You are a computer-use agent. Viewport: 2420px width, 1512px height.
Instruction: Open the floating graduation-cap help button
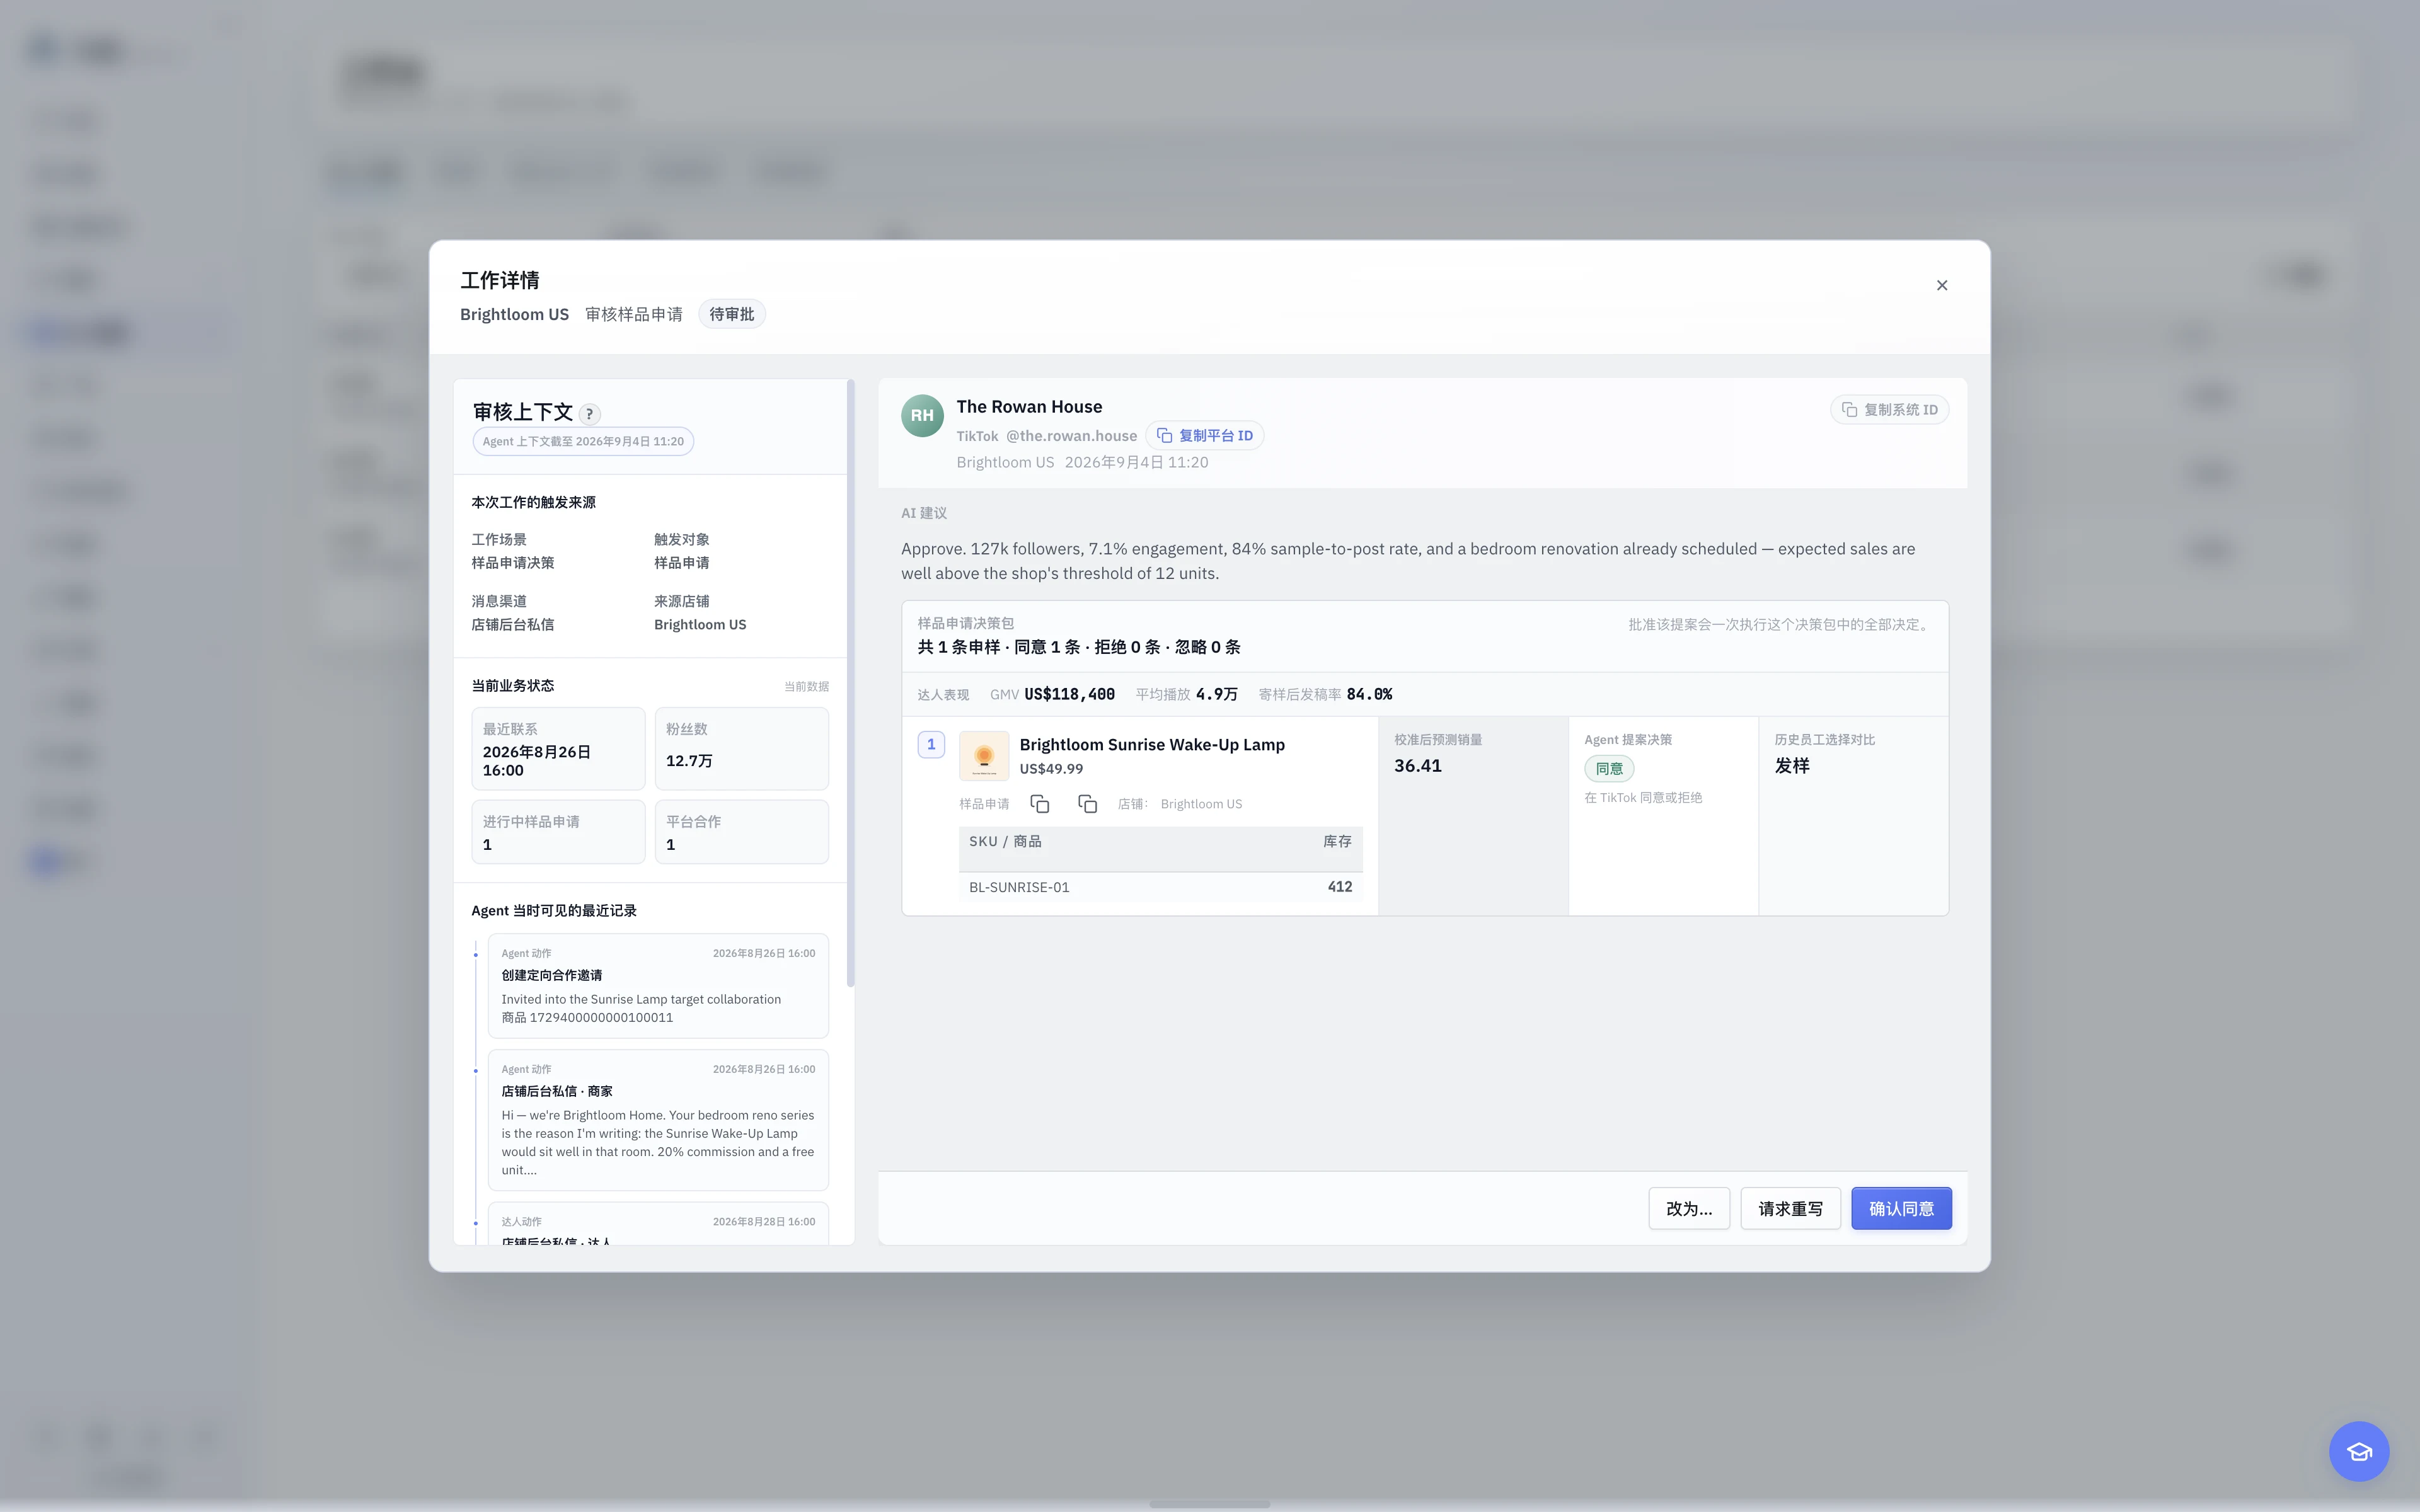(x=2358, y=1451)
